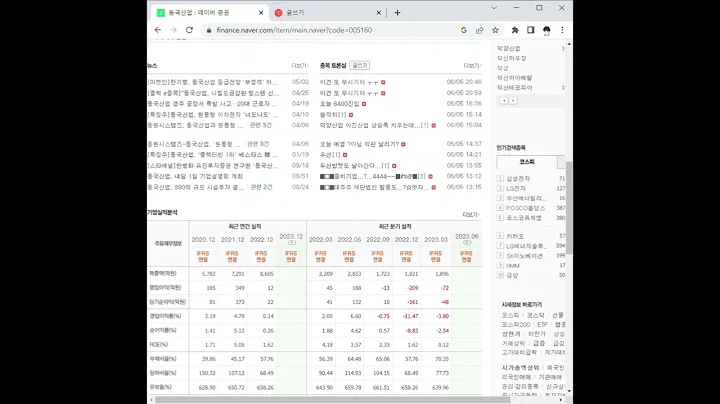Open the discussion post posted 06/05 20:46
720x404 pixels.
[349, 82]
